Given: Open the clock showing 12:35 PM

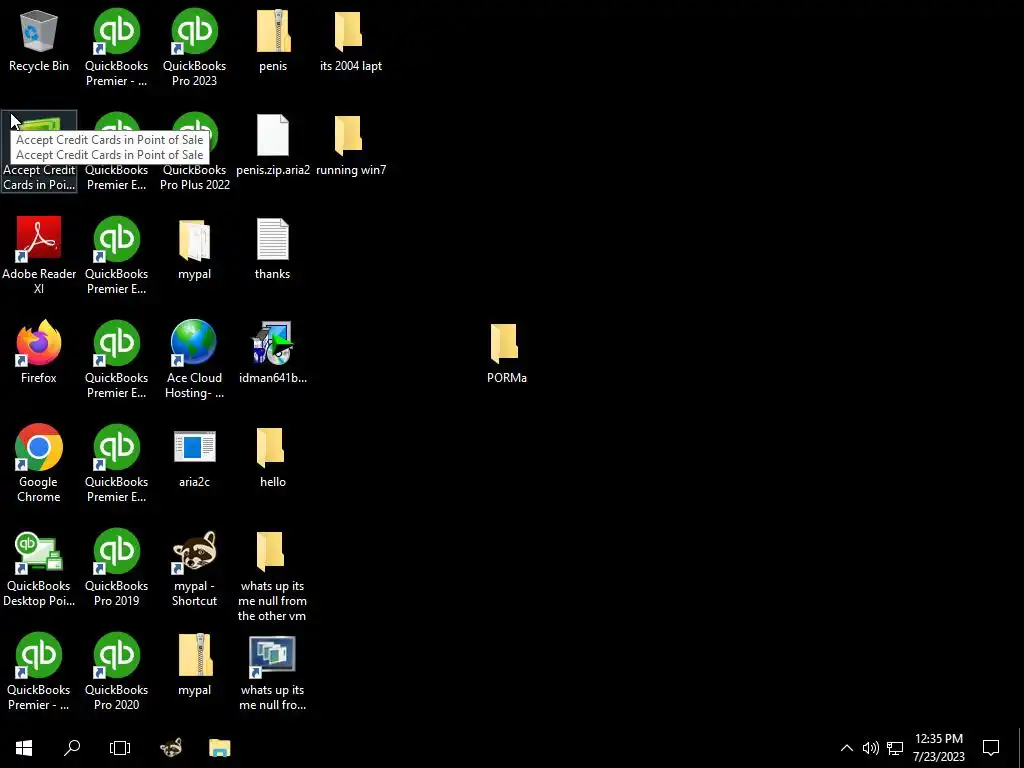Looking at the screenshot, I should (938, 748).
